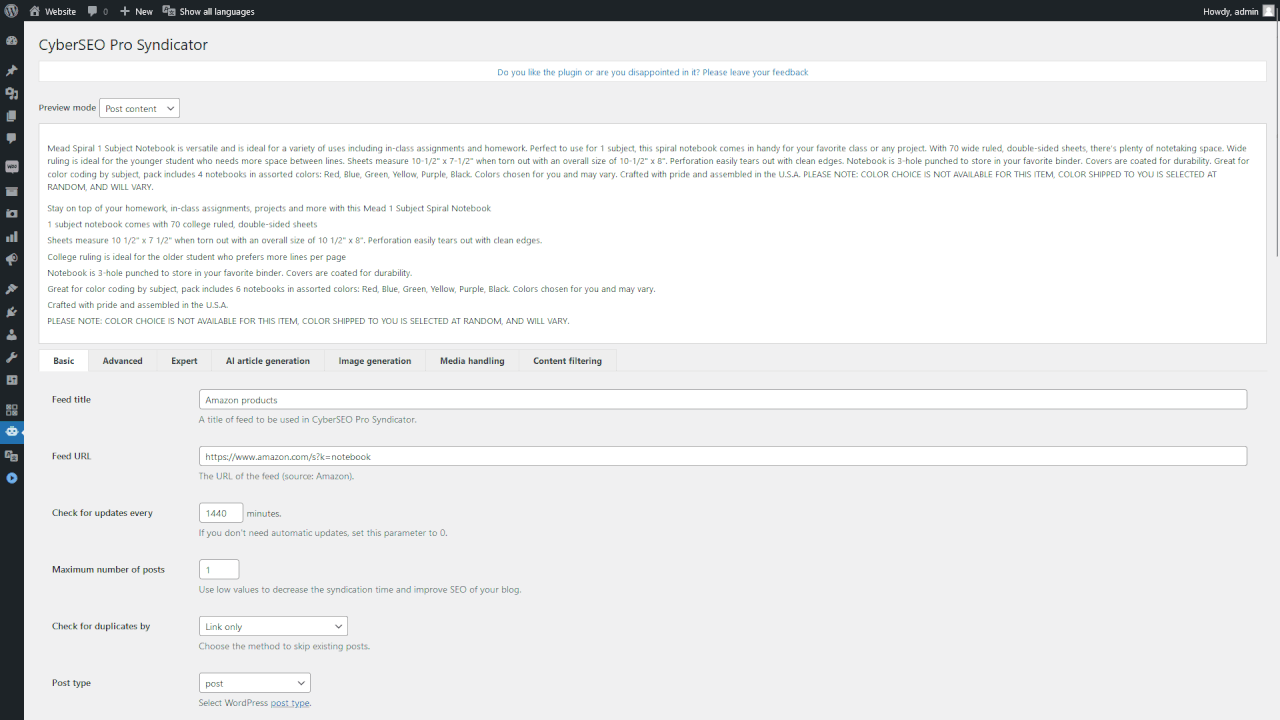Viewport: 1280px width, 720px height.
Task: Click the Post type label
Action: (x=71, y=683)
